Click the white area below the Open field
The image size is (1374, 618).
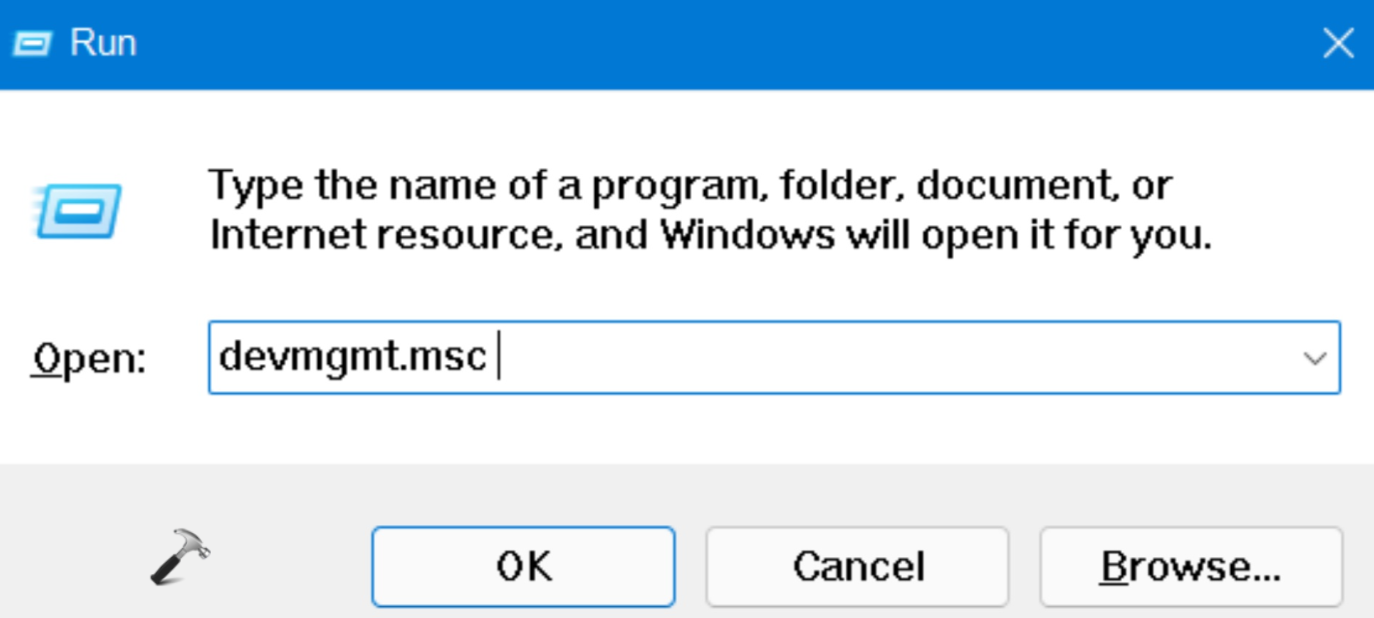coord(700,428)
